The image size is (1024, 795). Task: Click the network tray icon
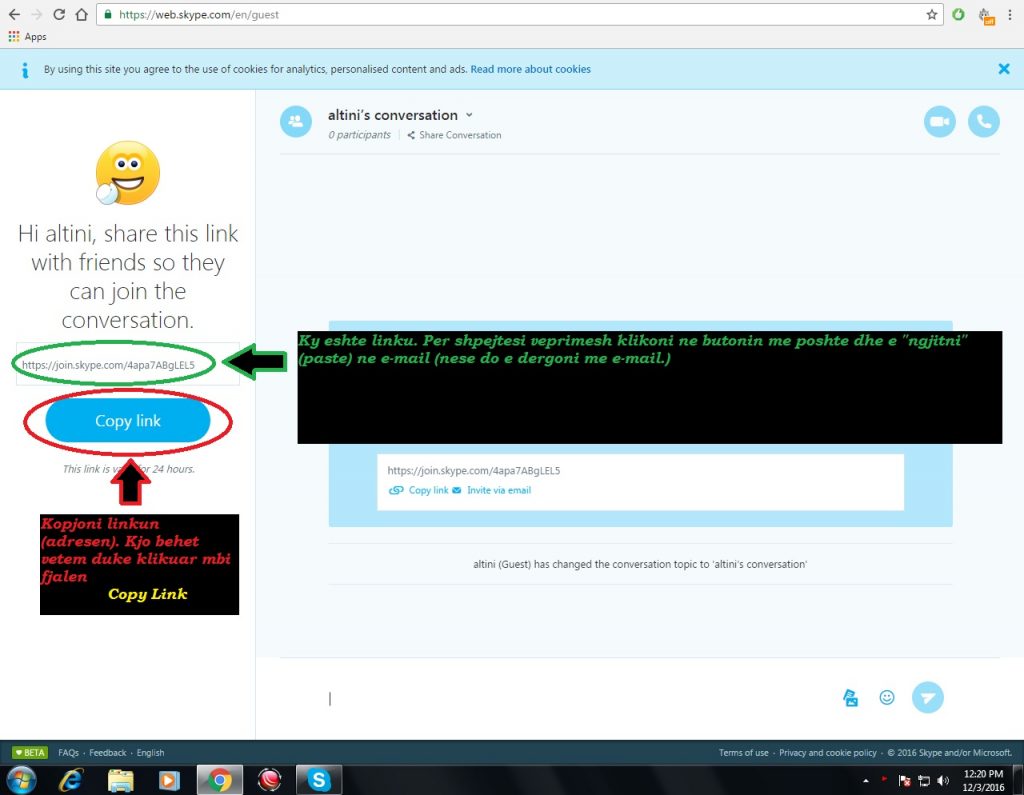point(923,781)
